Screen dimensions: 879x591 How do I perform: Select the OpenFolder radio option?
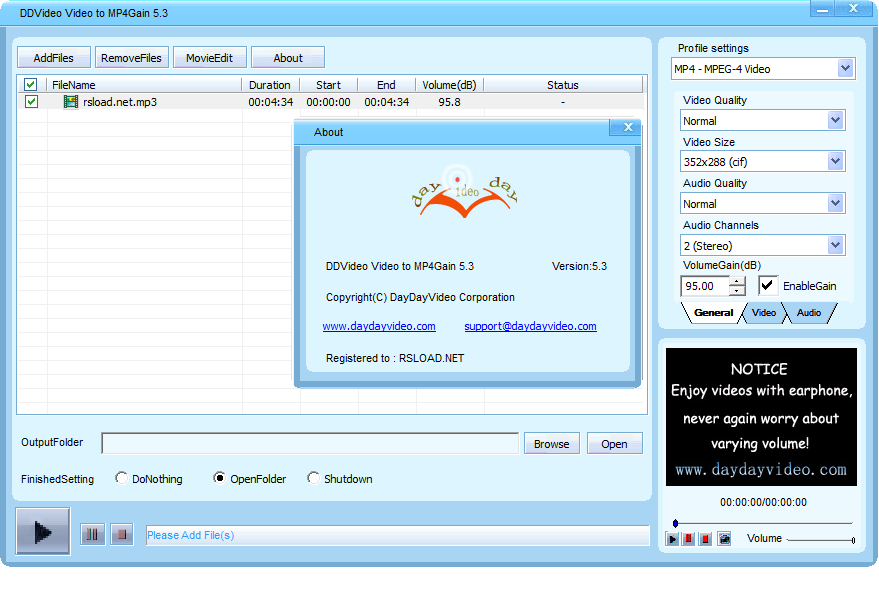click(x=219, y=478)
